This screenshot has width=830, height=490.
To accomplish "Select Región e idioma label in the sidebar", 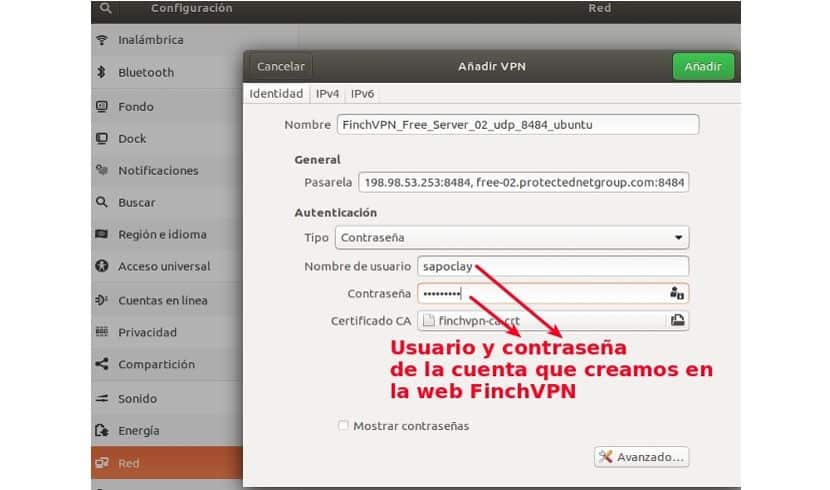I will pos(163,234).
